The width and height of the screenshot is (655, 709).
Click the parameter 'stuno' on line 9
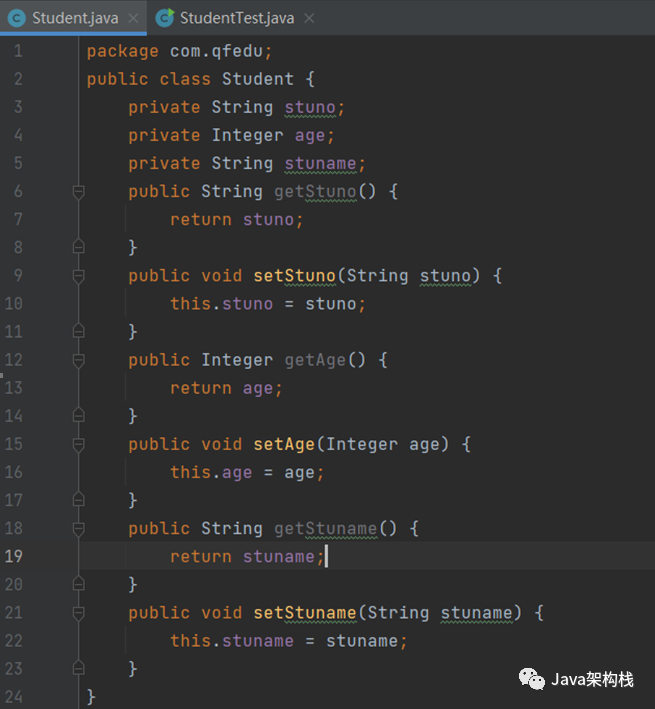[x=445, y=276]
